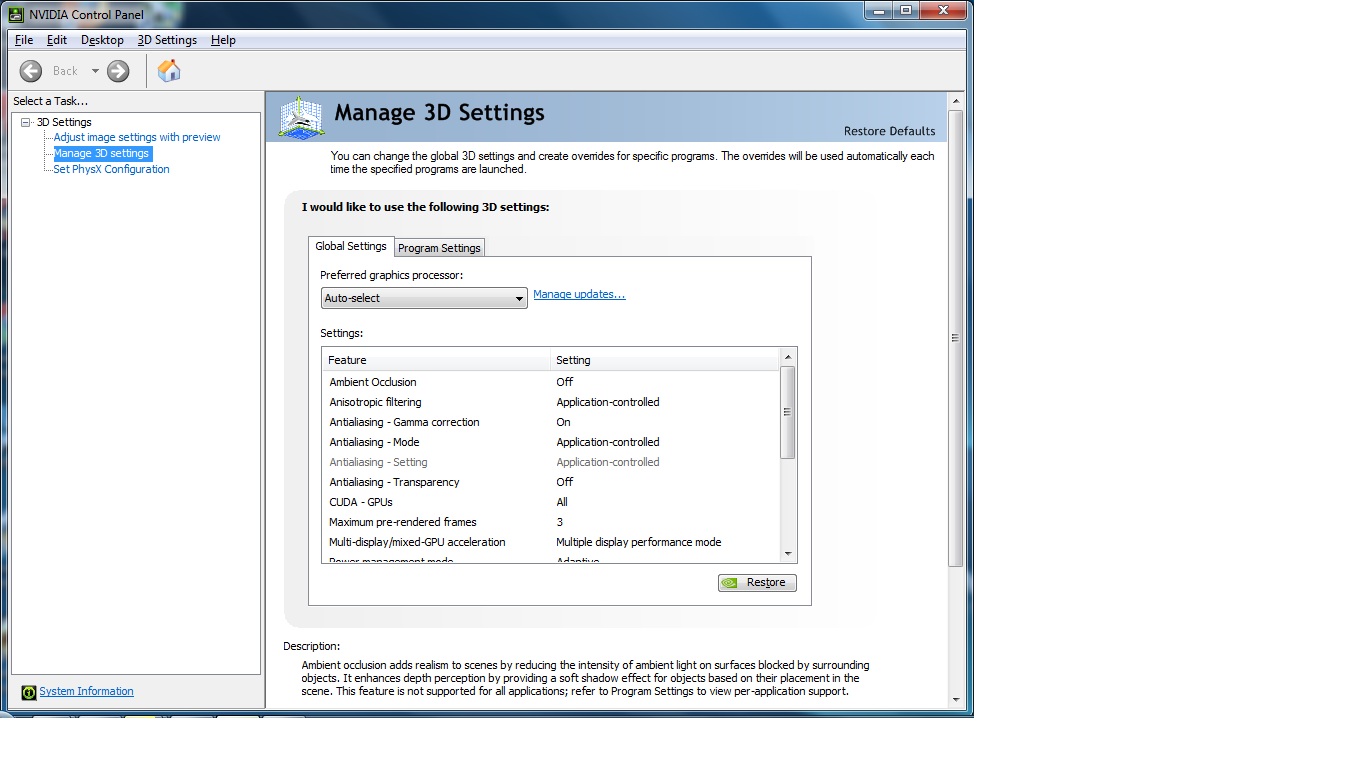Click the Manage 3D Settings header icon
Image resolution: width=1366 pixels, height=768 pixels.
click(301, 118)
